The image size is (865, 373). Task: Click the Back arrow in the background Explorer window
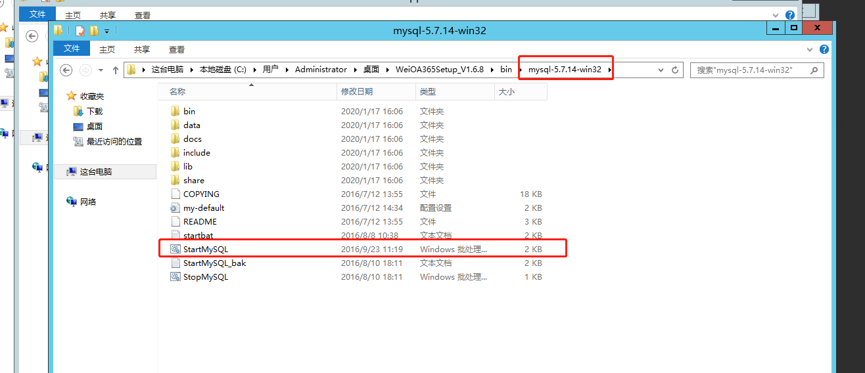coord(32,36)
